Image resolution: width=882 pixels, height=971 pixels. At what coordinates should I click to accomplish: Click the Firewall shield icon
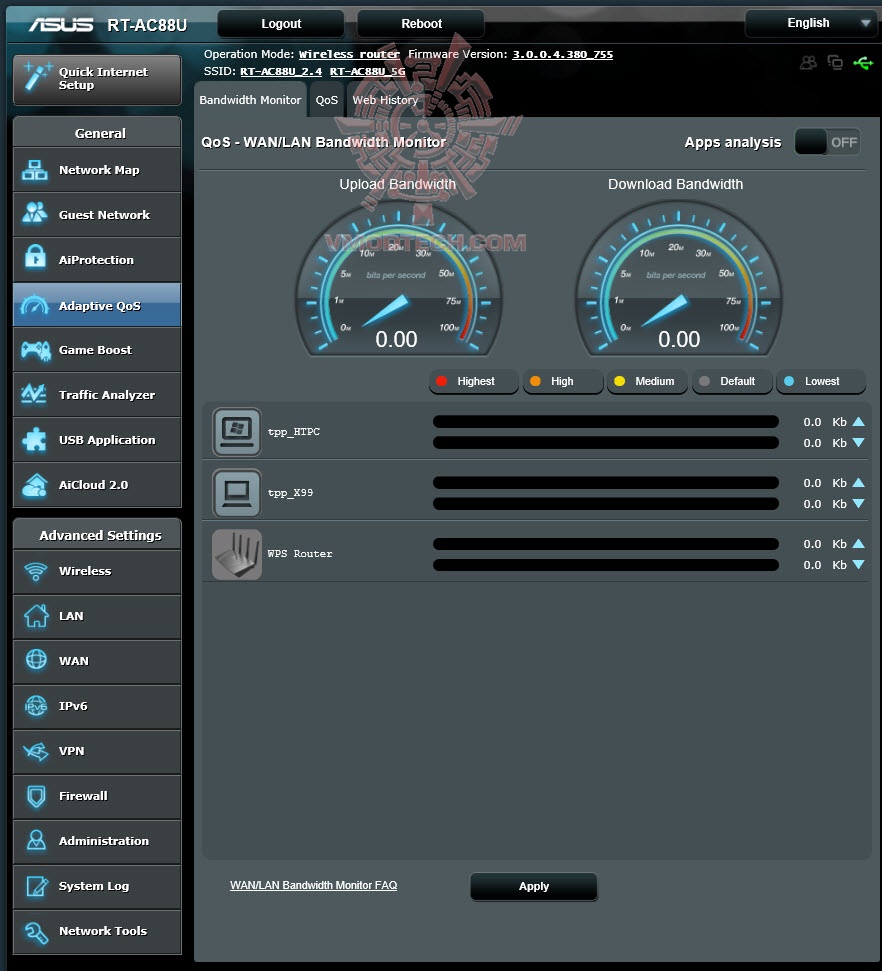(37, 796)
